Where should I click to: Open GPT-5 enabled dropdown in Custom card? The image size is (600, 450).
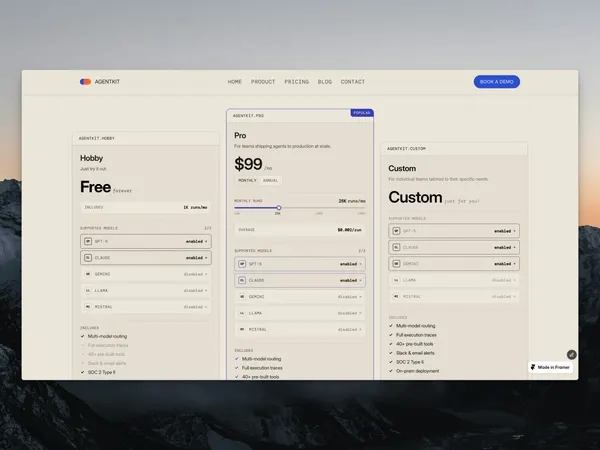[x=505, y=231]
